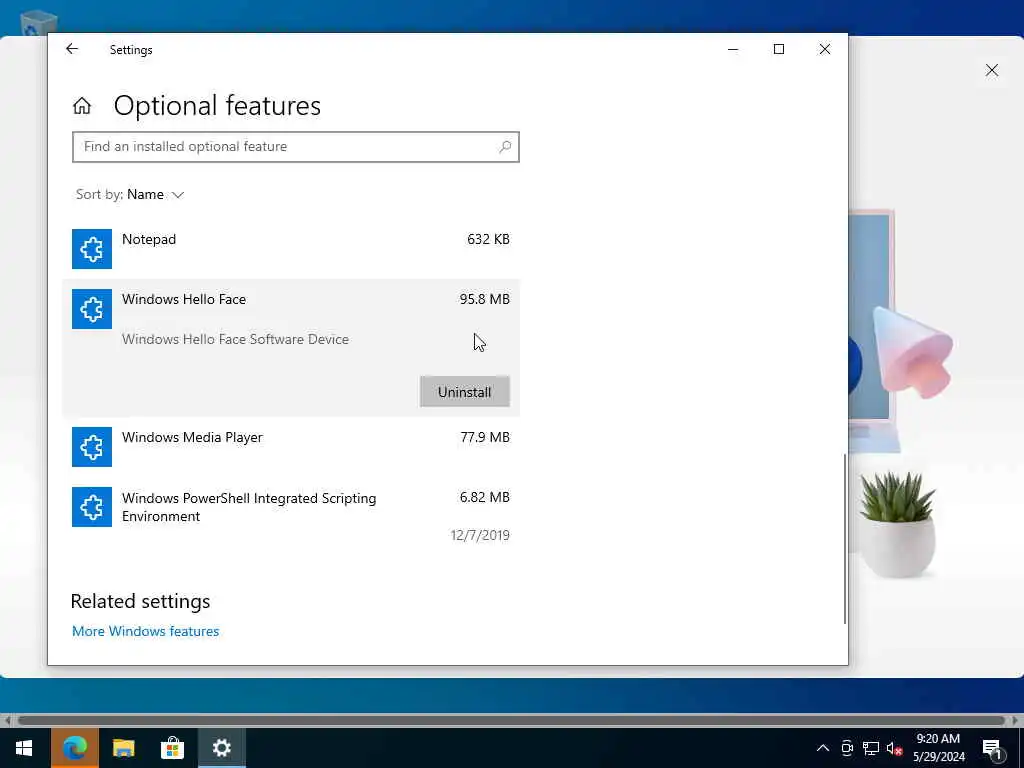1024x768 pixels.
Task: Click the Optional features heading
Action: point(217,106)
